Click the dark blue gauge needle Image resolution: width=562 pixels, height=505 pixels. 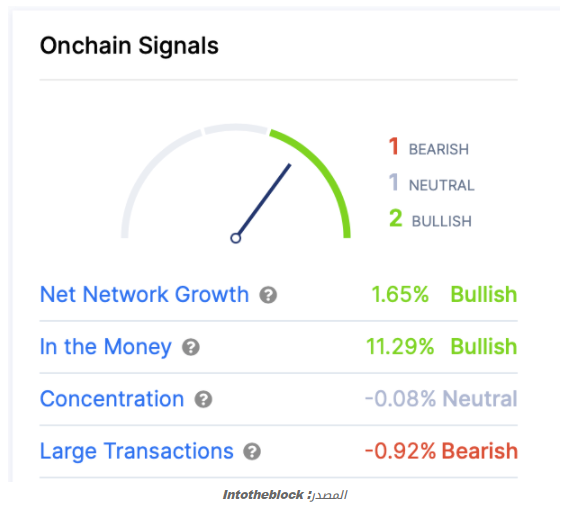pos(263,201)
